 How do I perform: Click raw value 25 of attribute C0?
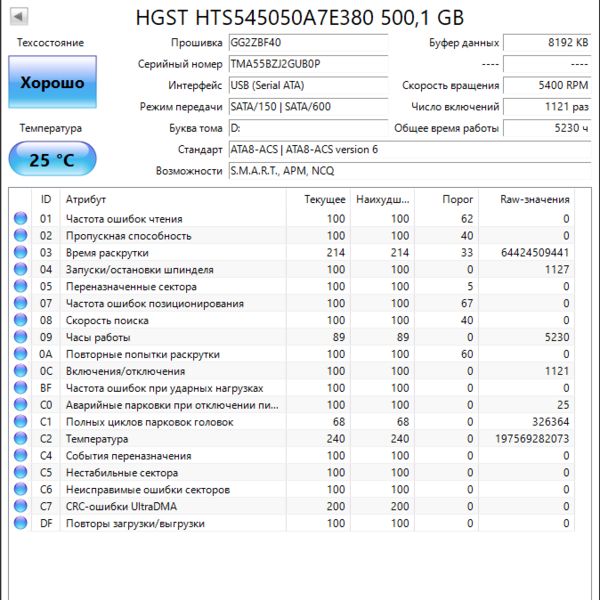563,405
